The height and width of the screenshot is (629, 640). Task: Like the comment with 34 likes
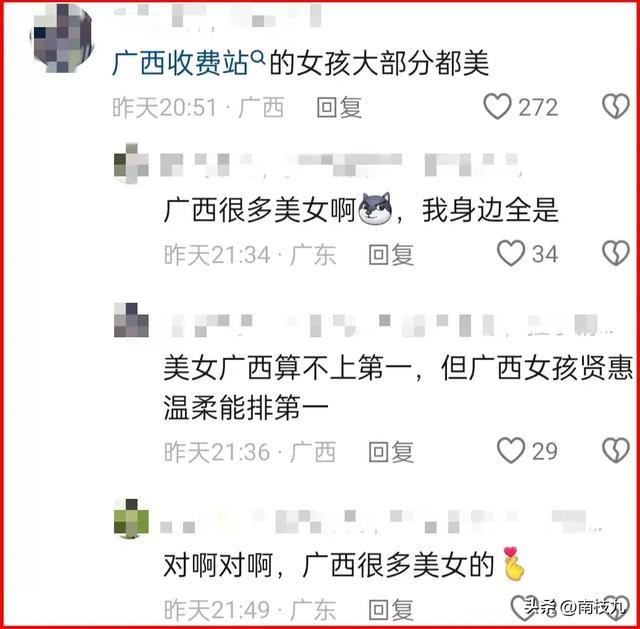511,253
